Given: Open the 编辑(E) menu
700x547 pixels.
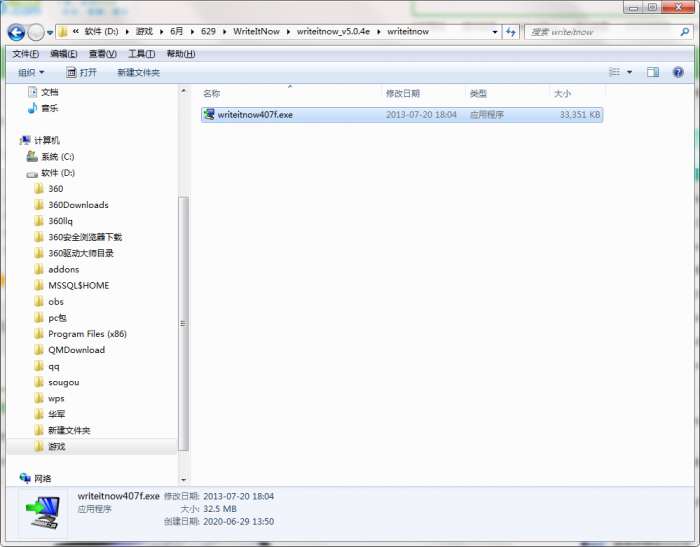Looking at the screenshot, I should [64, 54].
